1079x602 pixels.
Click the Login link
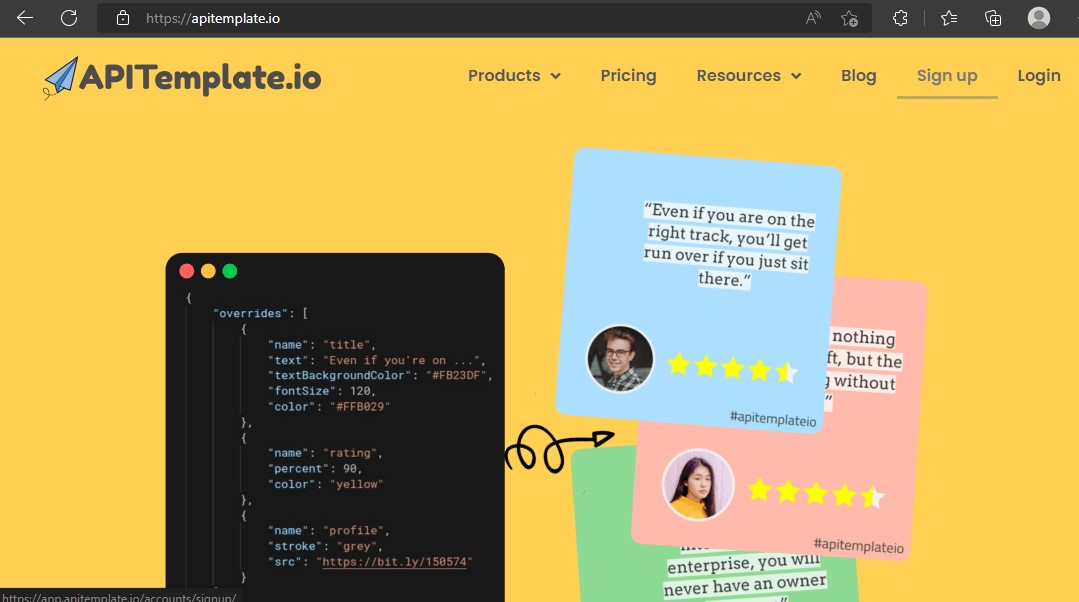(1038, 76)
